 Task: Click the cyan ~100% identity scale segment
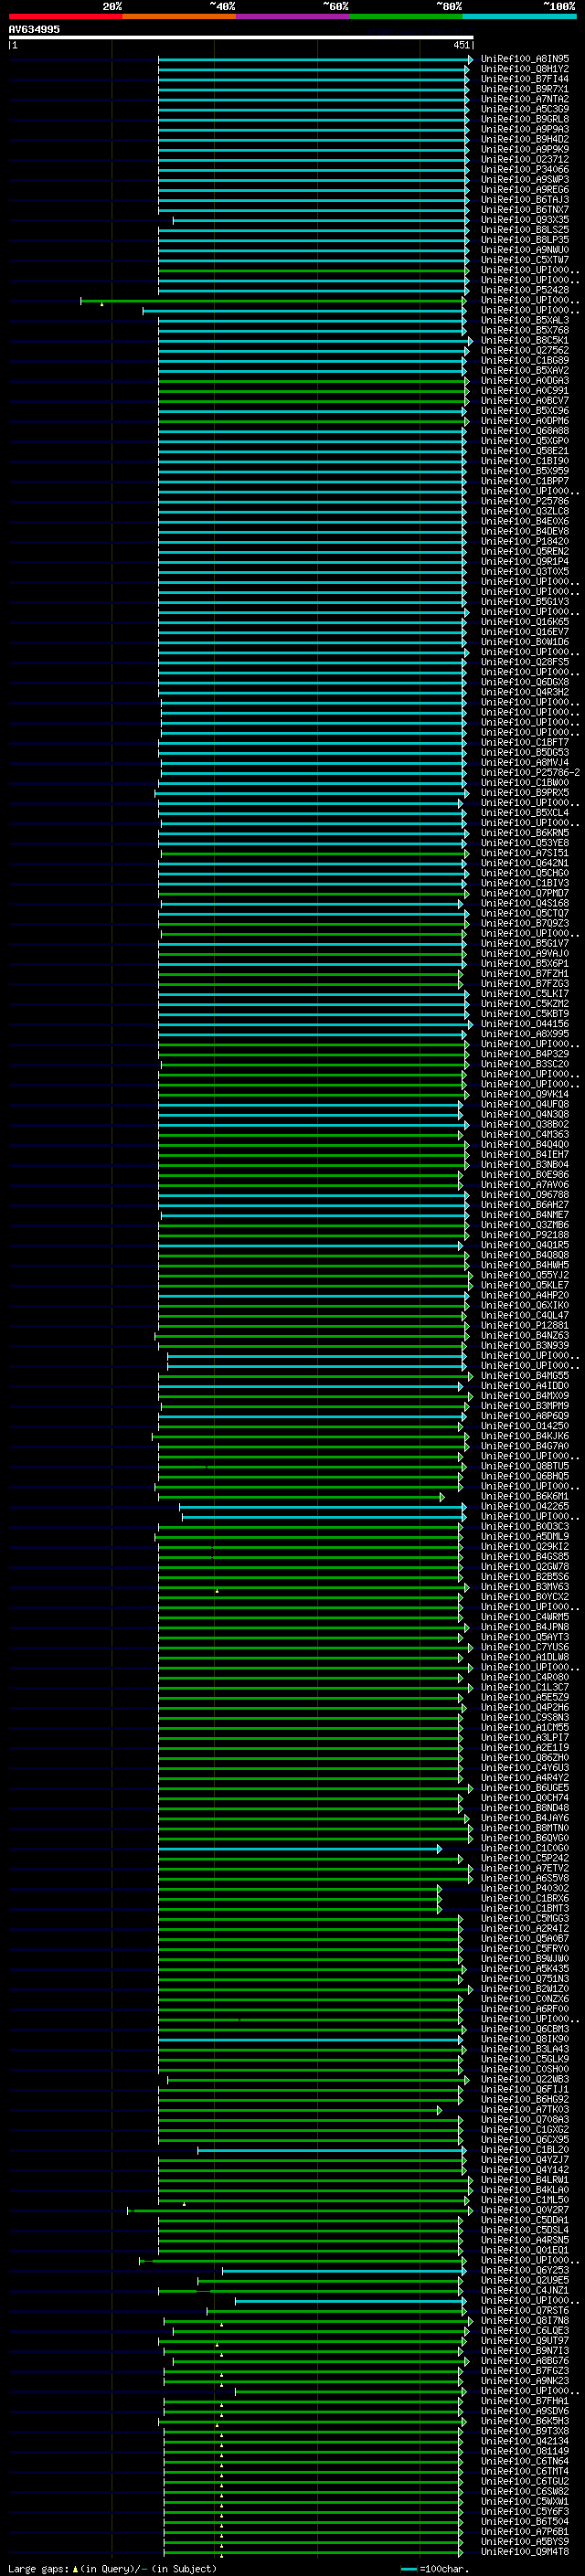point(519,16)
